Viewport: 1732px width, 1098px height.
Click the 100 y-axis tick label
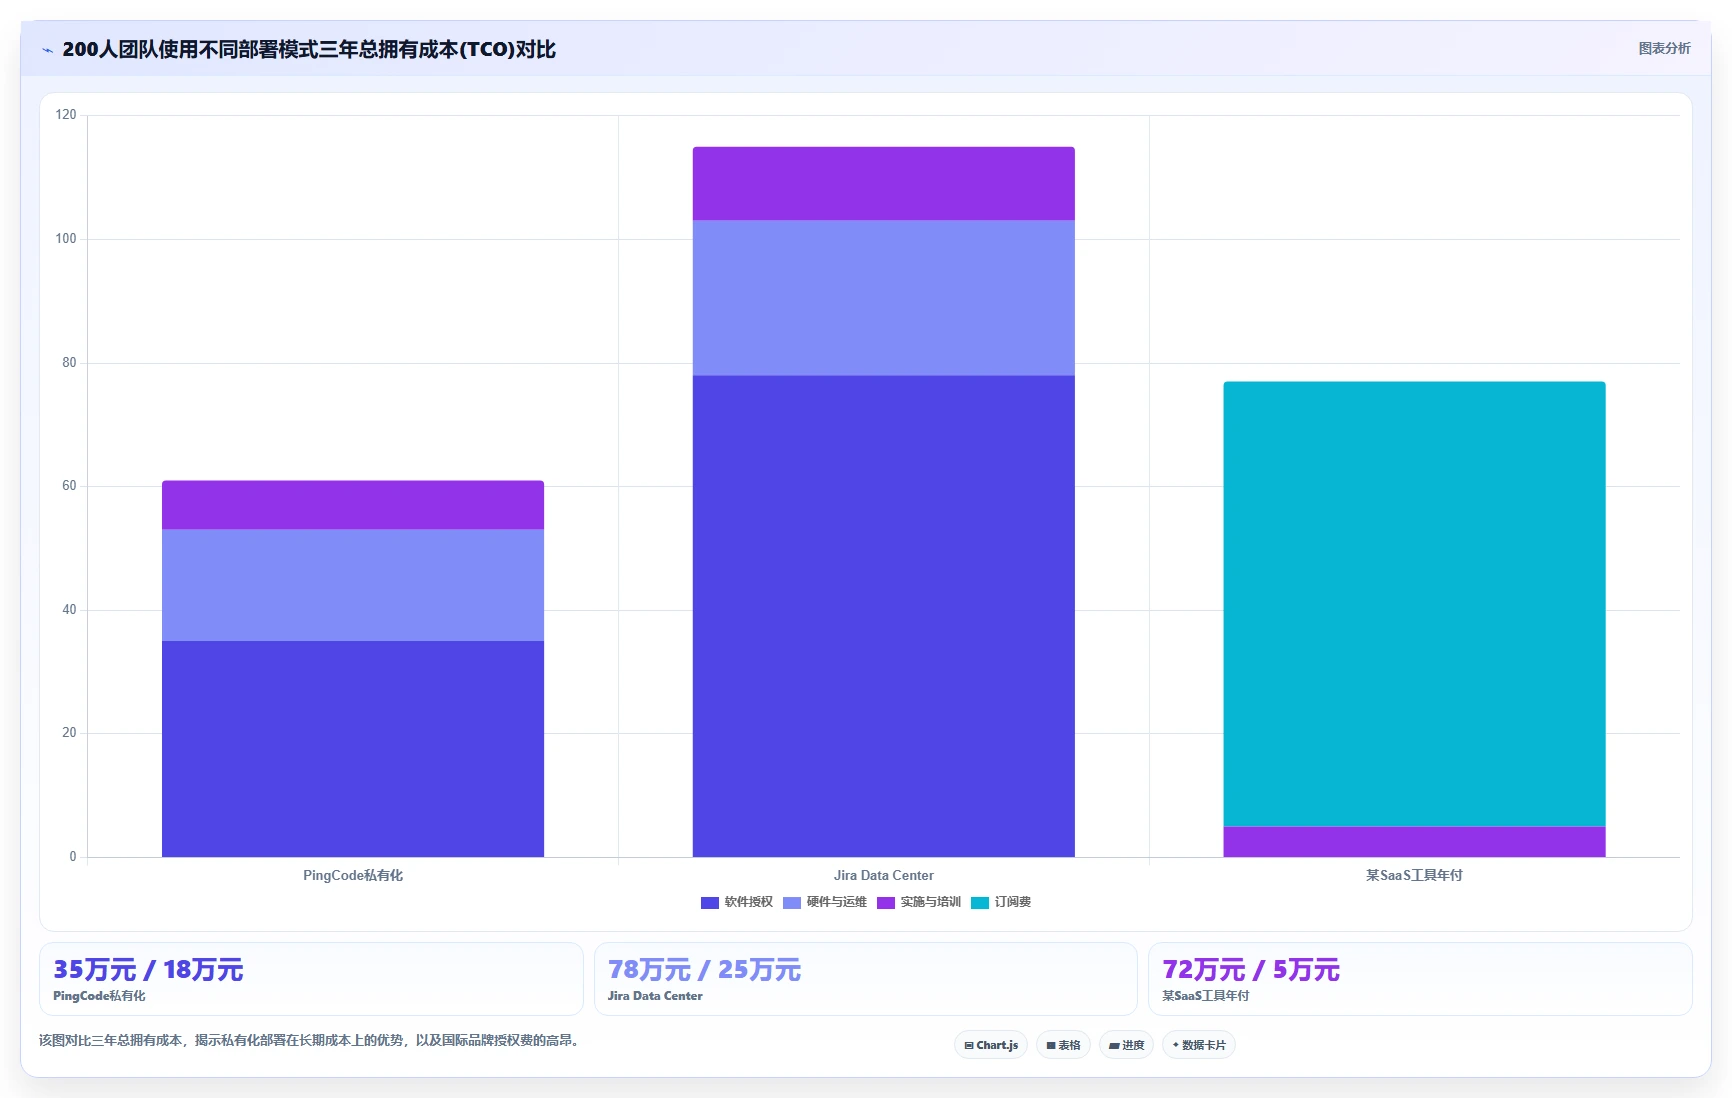(66, 239)
